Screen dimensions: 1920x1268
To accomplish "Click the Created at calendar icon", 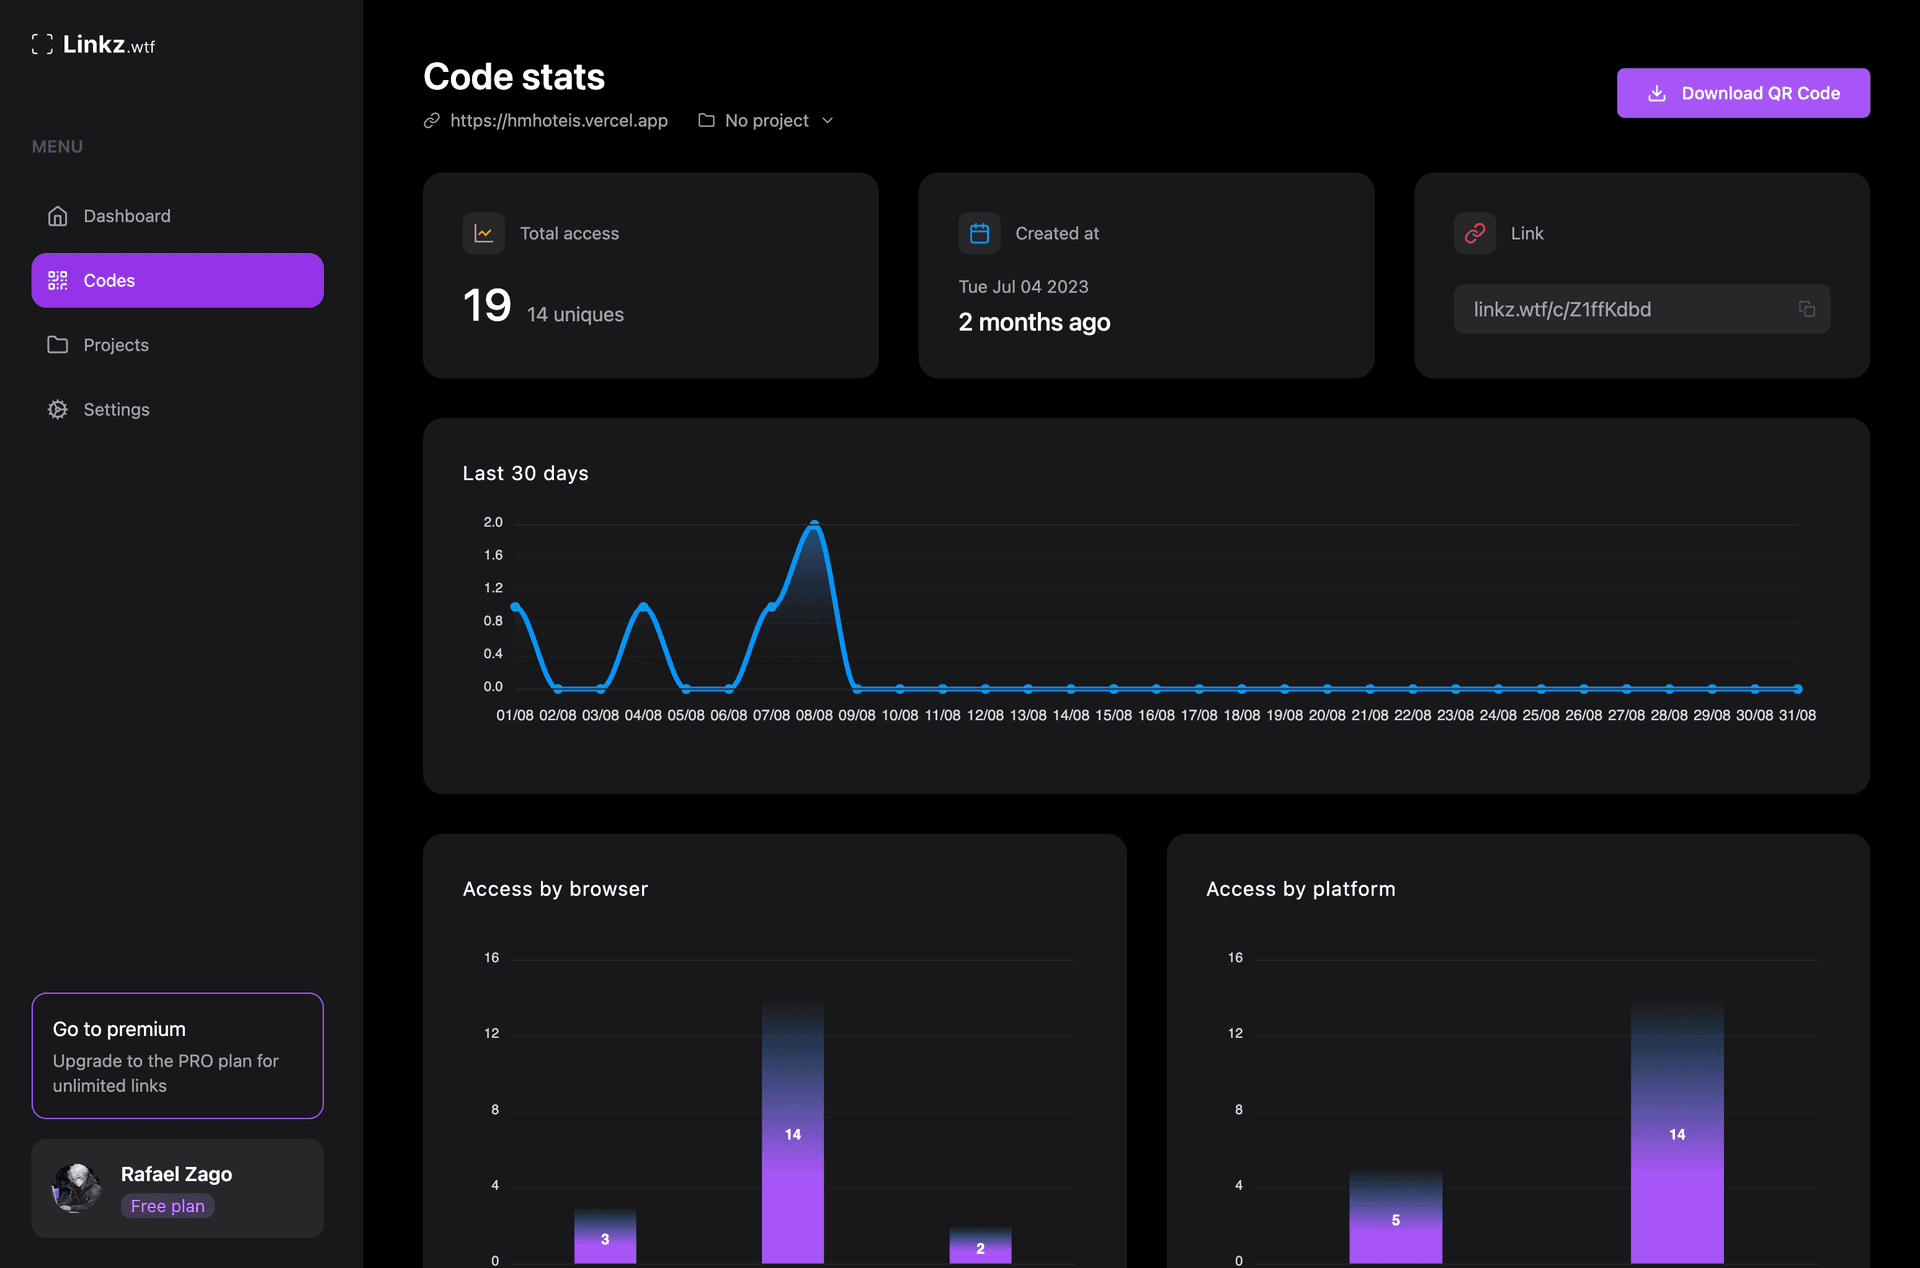I will pos(979,233).
